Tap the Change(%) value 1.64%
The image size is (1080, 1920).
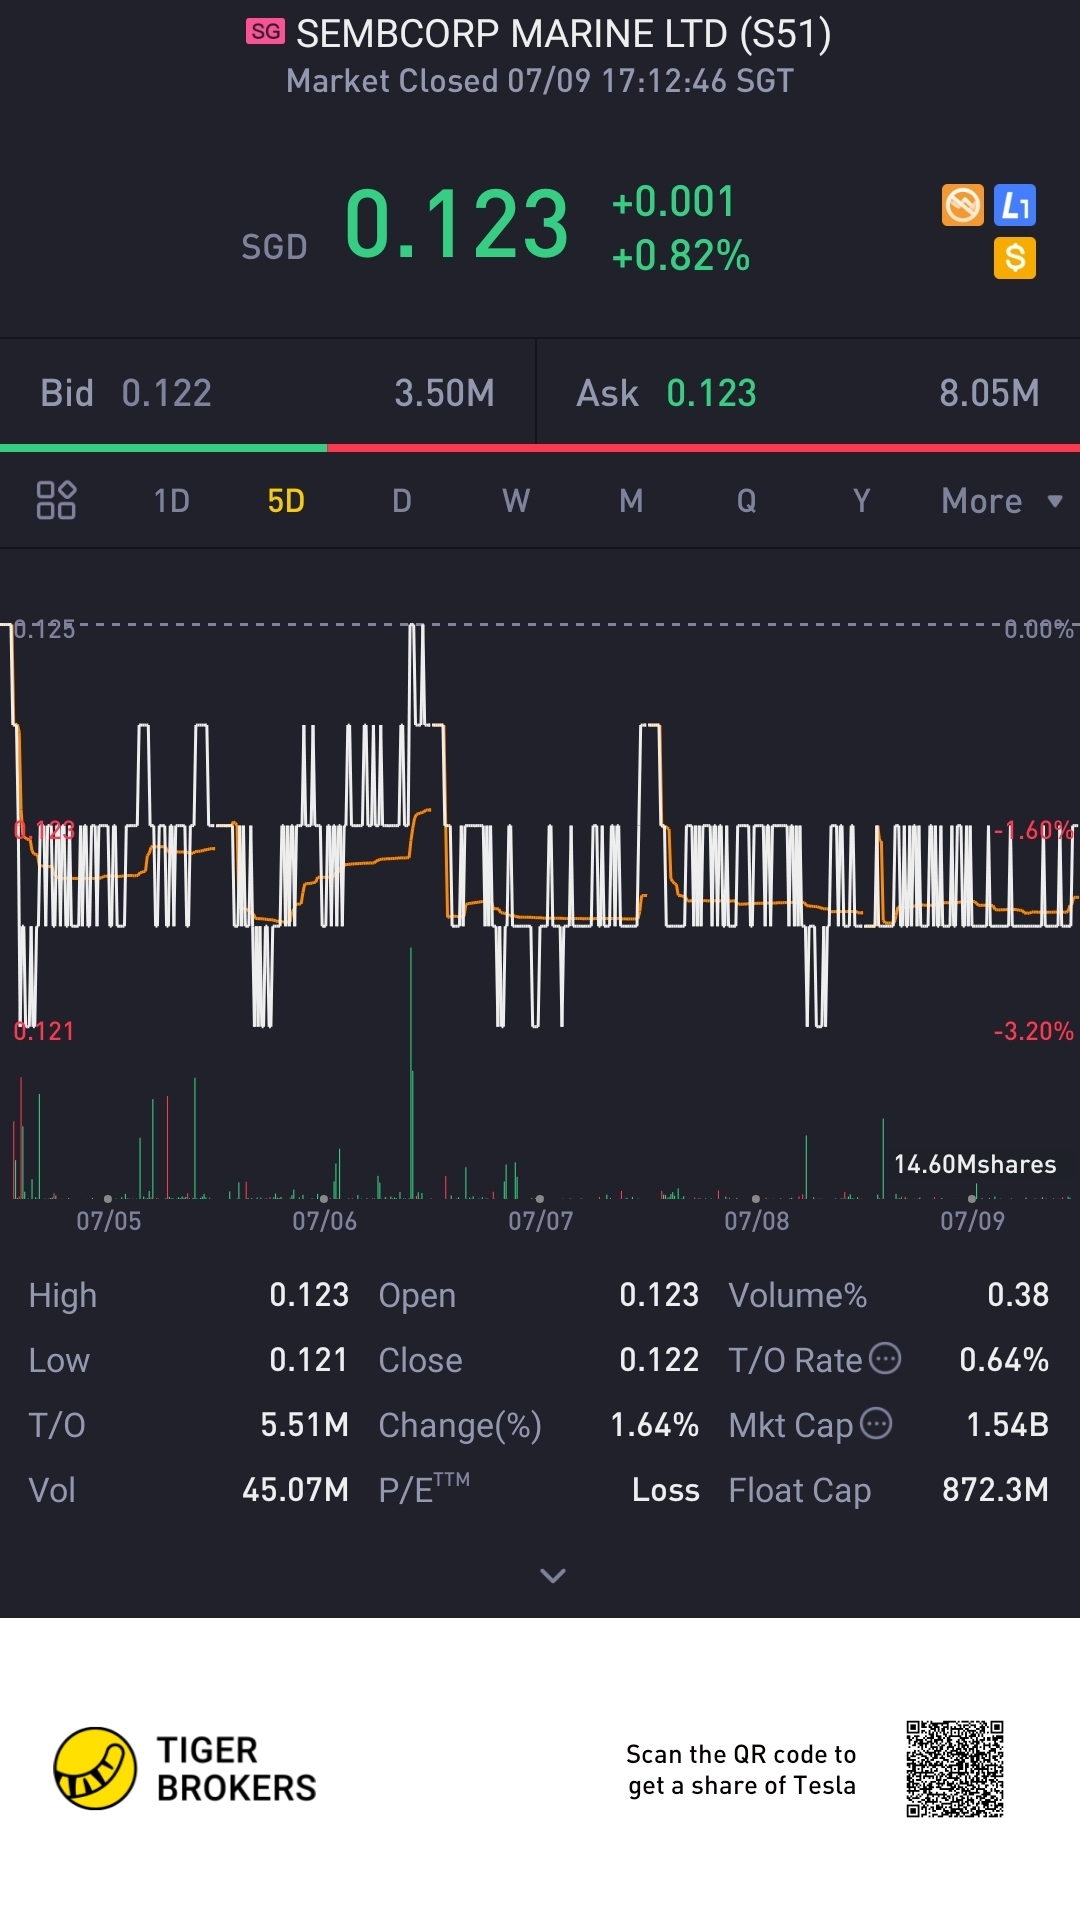[x=654, y=1425]
